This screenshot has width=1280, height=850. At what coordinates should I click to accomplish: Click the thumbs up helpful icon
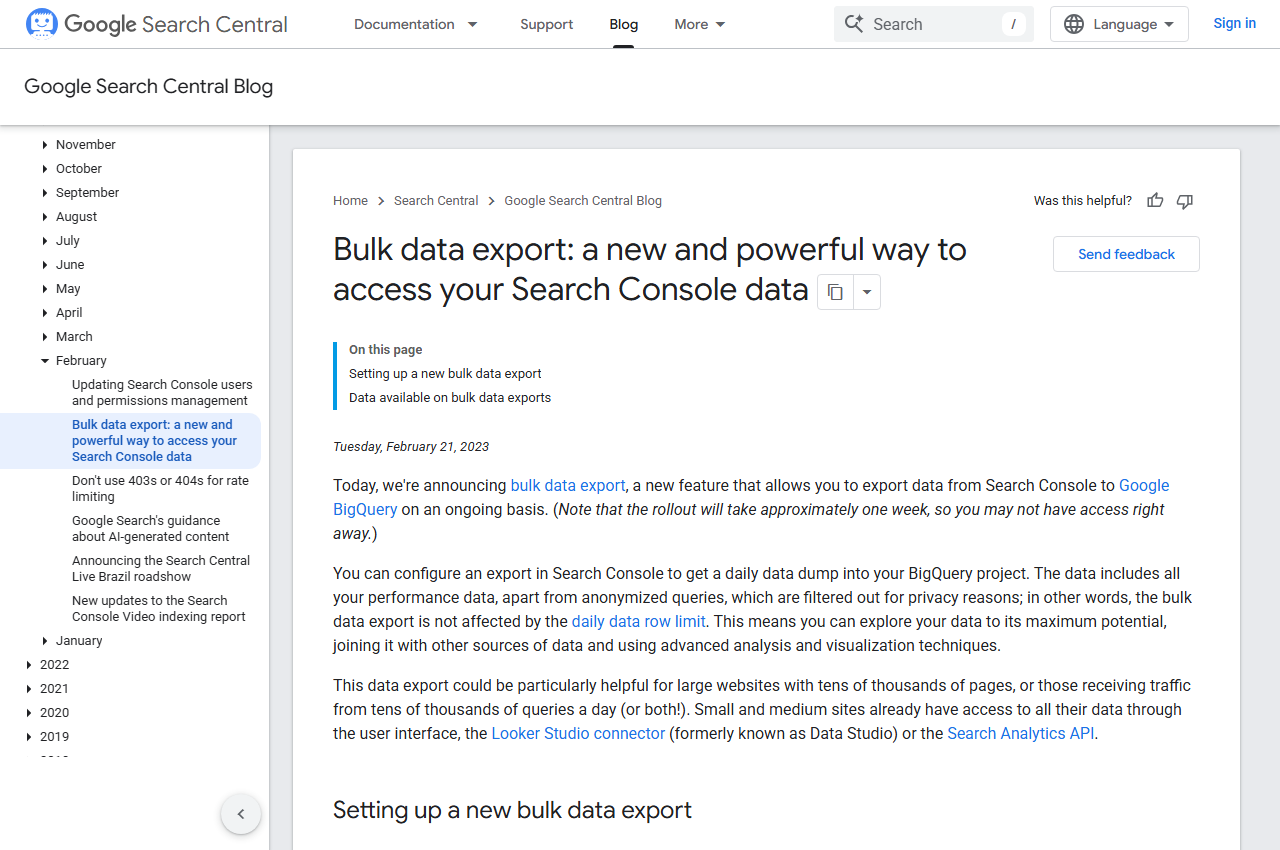(x=1155, y=201)
